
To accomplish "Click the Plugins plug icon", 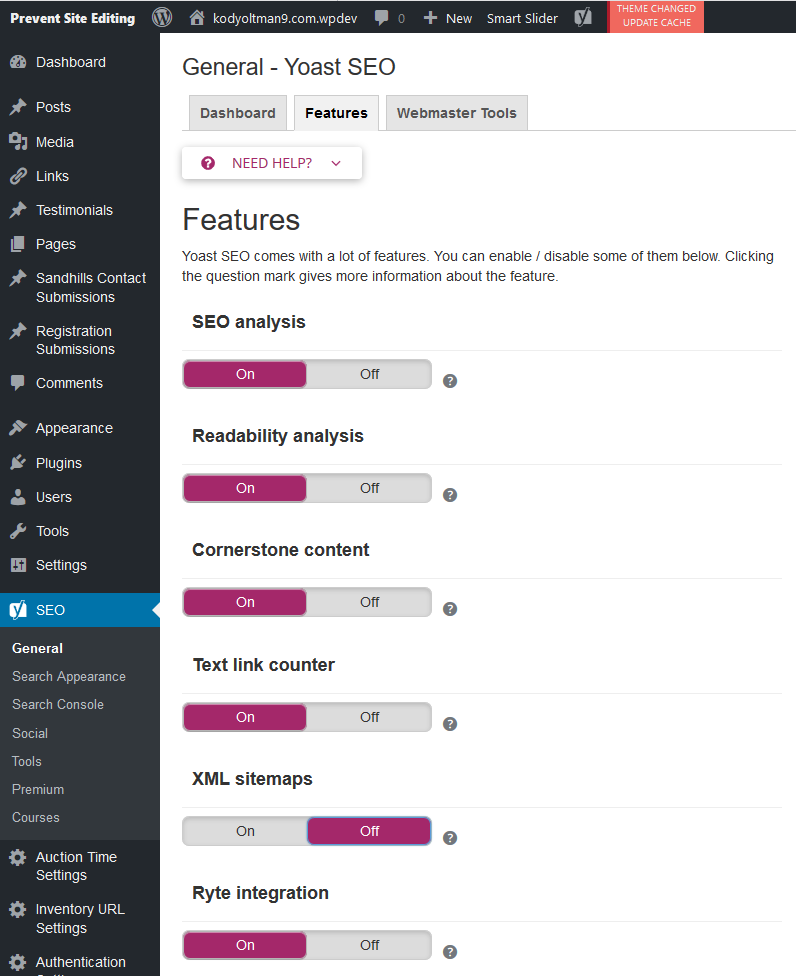I will [18, 462].
